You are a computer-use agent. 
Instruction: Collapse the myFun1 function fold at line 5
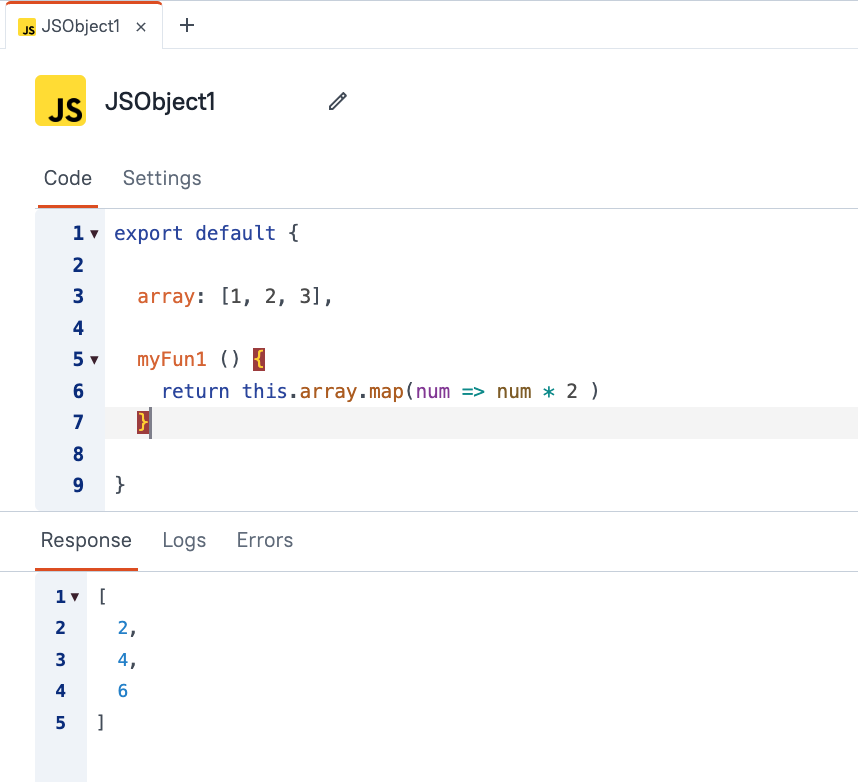[94, 359]
